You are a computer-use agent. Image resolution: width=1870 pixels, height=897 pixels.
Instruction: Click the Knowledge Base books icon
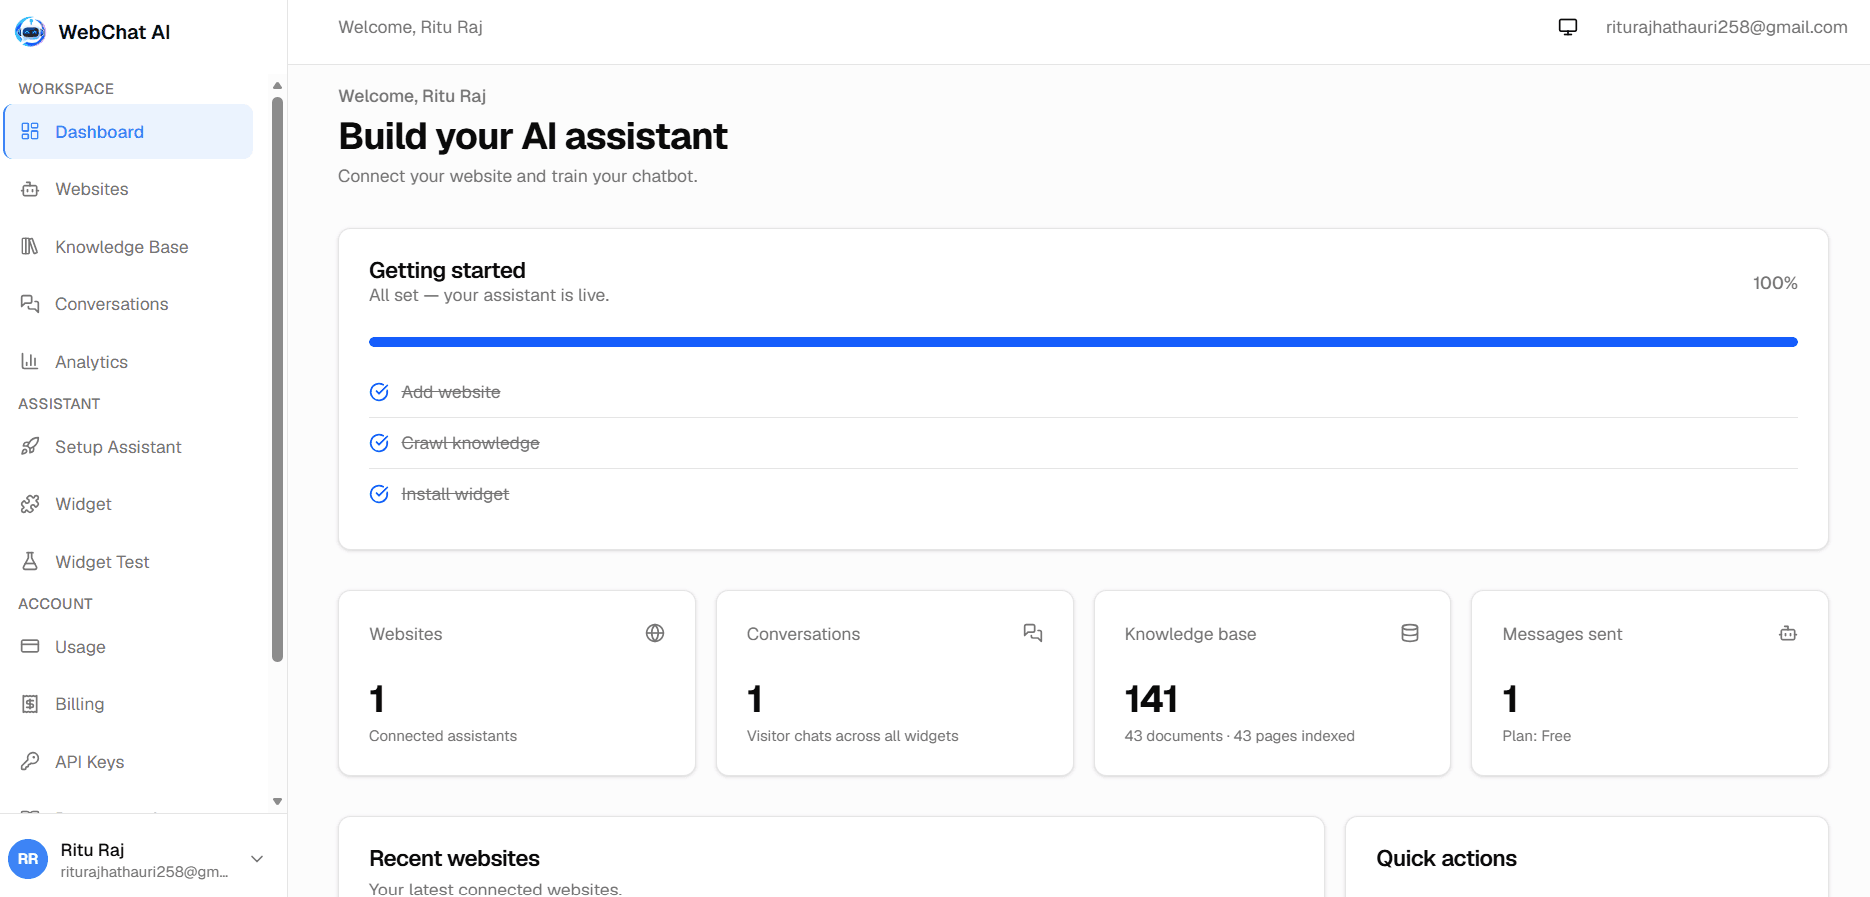click(x=30, y=246)
